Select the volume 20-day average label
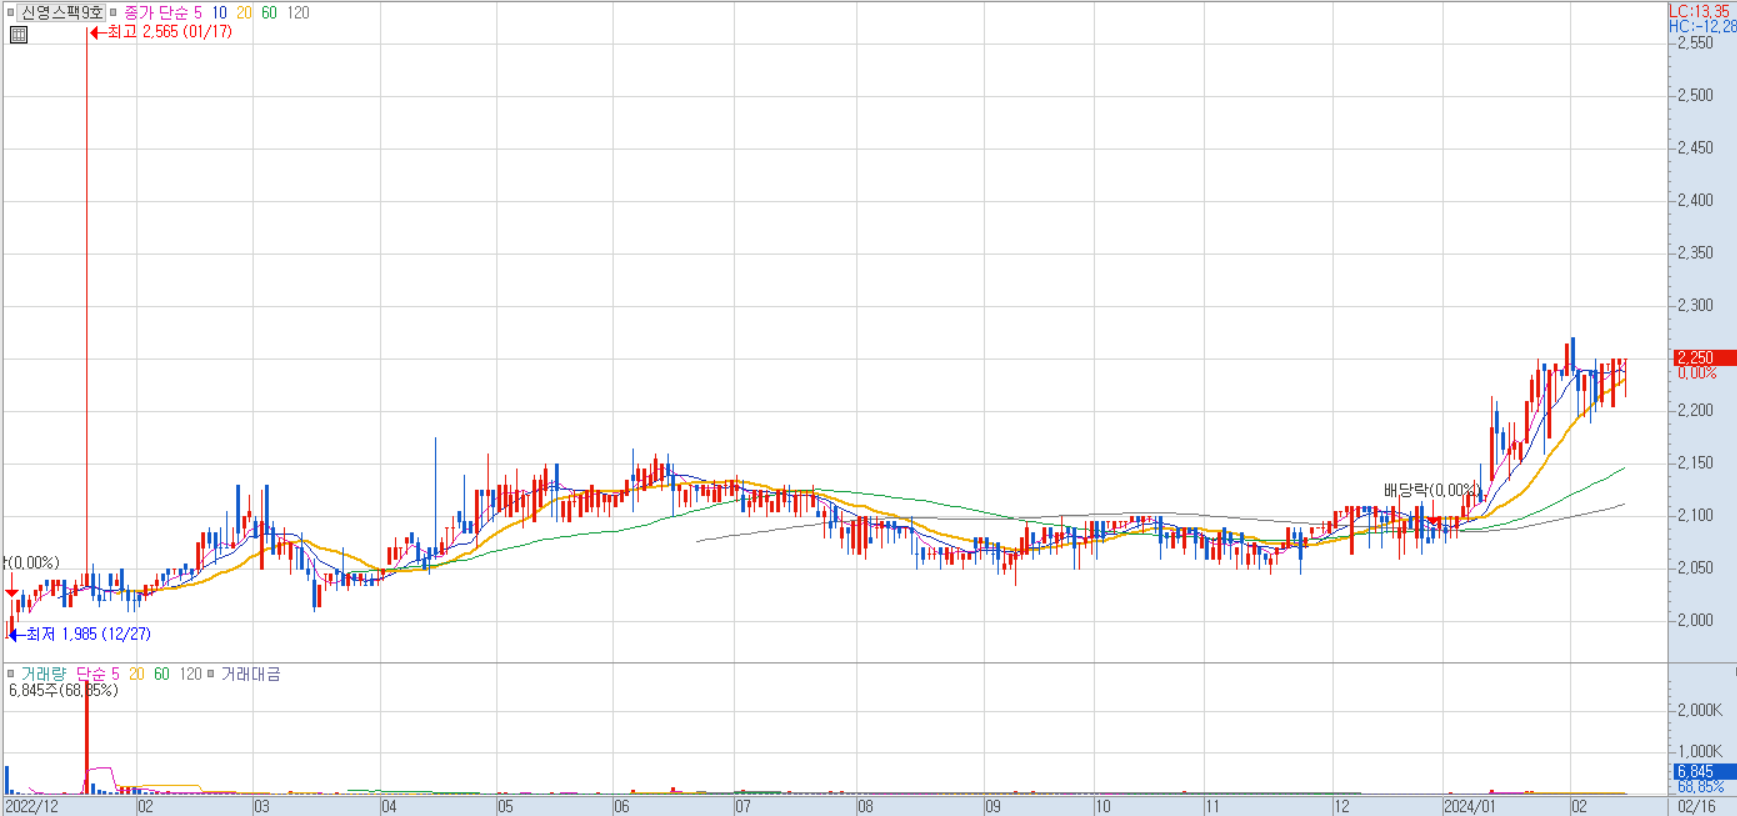The height and width of the screenshot is (816, 1737). click(136, 674)
